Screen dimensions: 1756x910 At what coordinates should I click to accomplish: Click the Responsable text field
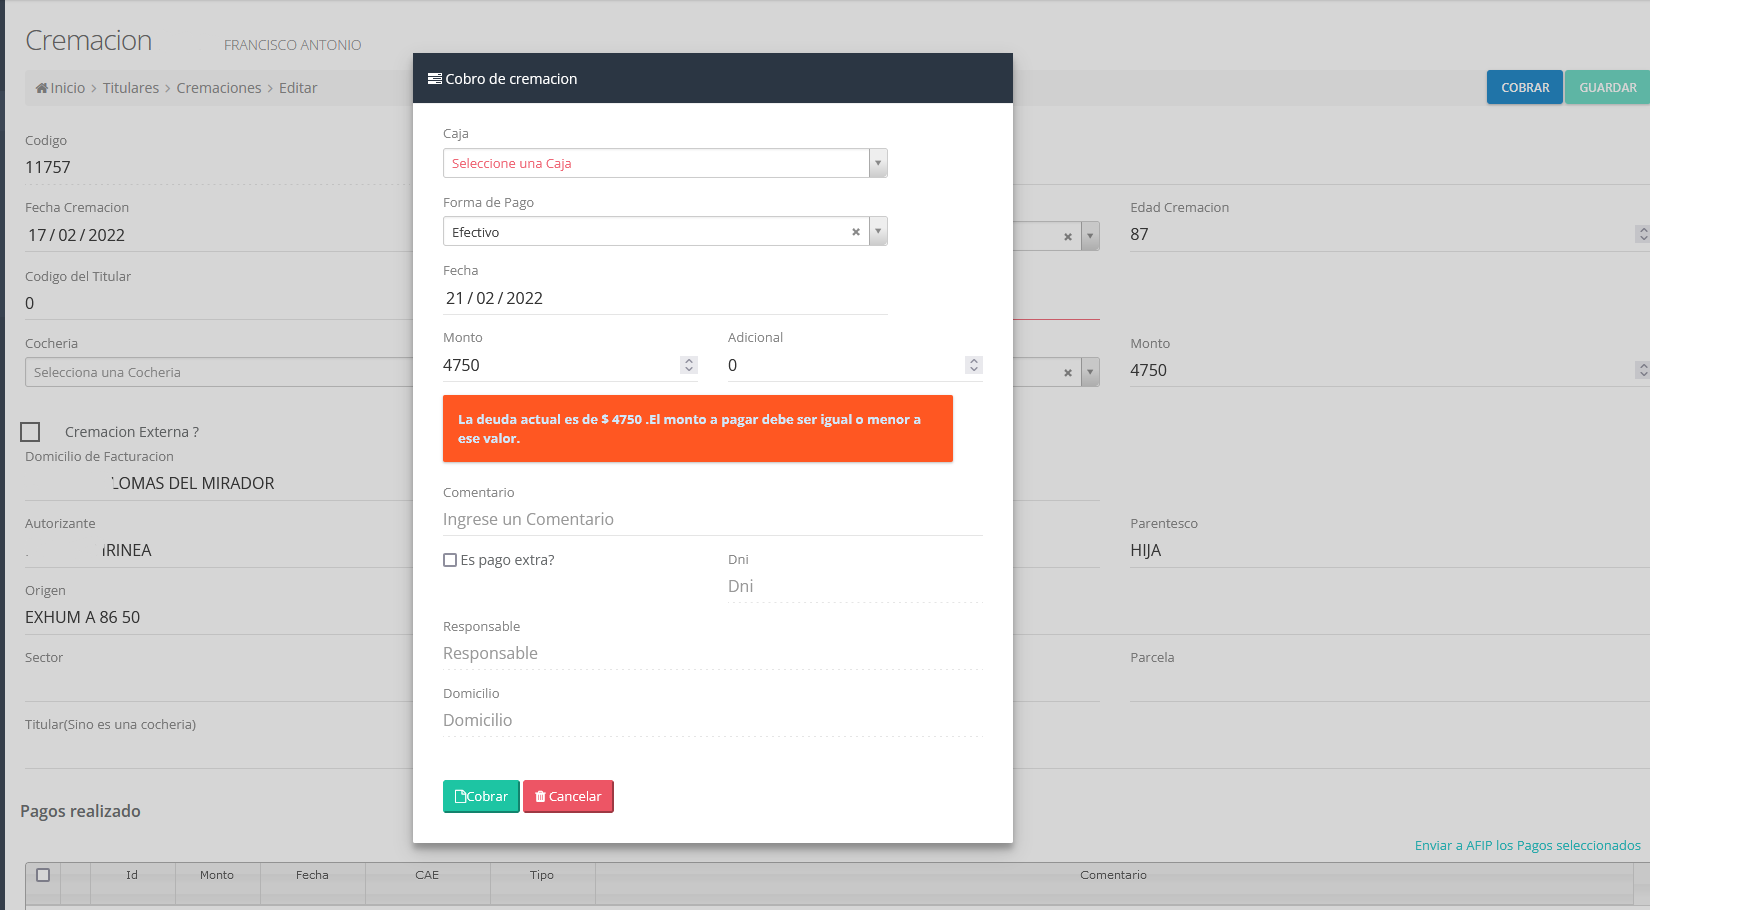point(712,653)
